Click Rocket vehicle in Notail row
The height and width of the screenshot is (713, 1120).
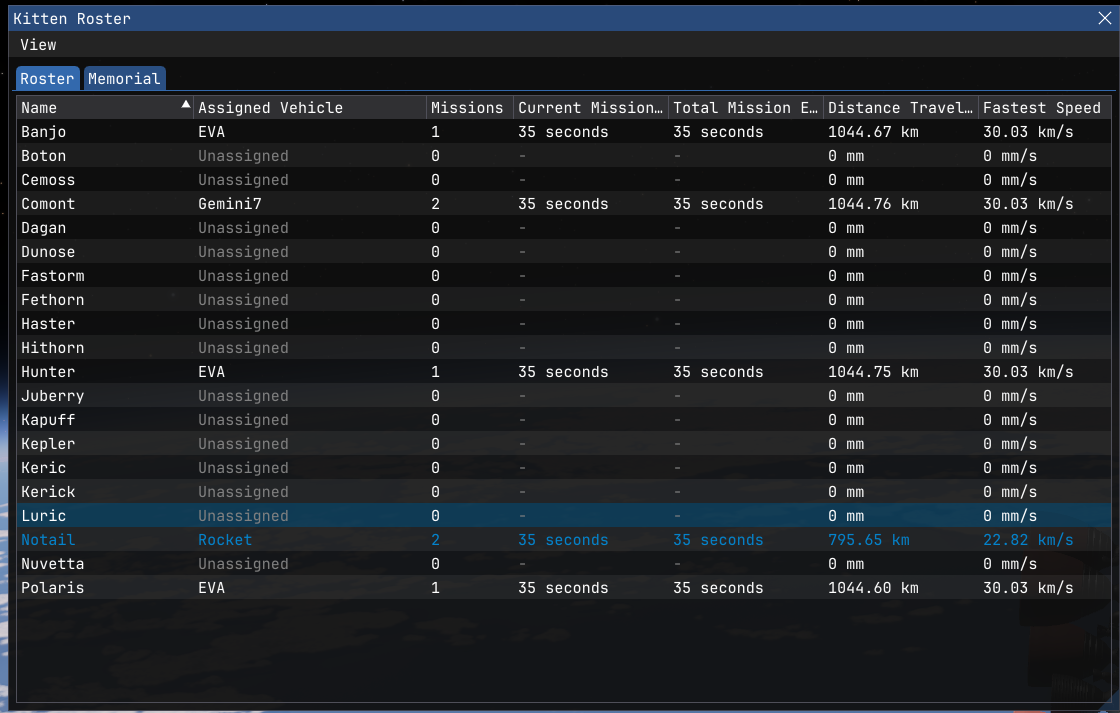[225, 540]
